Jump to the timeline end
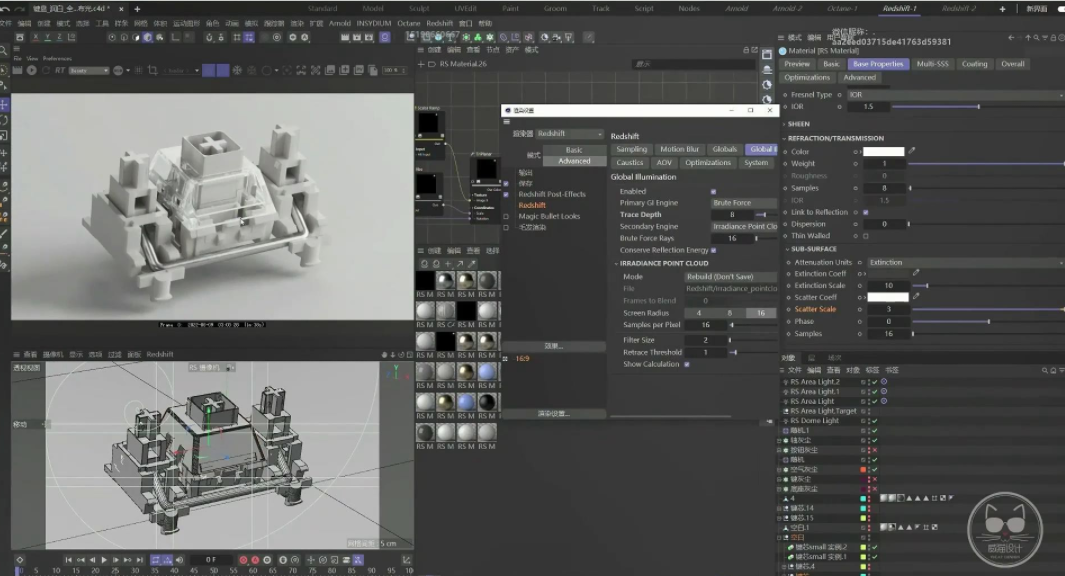1065x576 pixels. click(140, 560)
